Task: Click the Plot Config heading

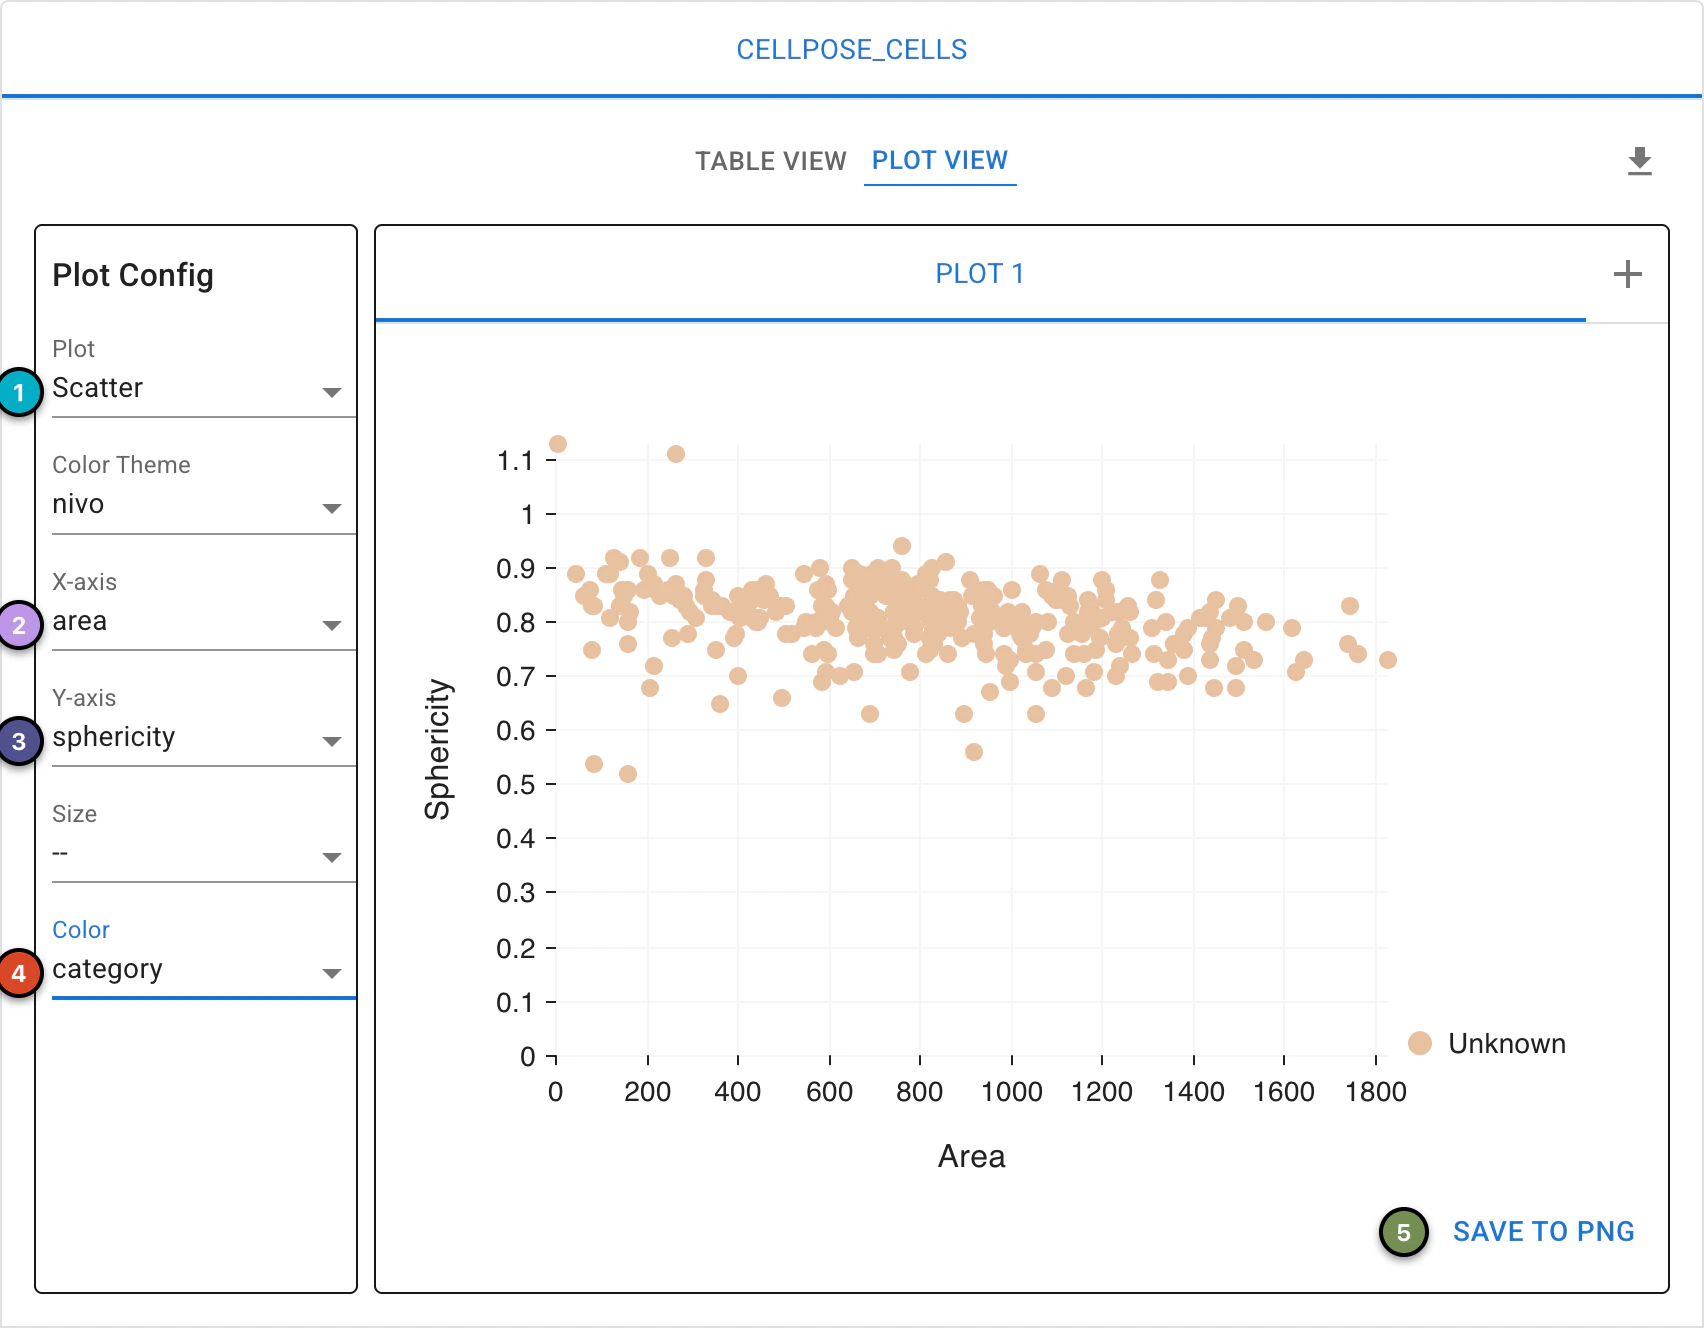Action: click(x=133, y=275)
